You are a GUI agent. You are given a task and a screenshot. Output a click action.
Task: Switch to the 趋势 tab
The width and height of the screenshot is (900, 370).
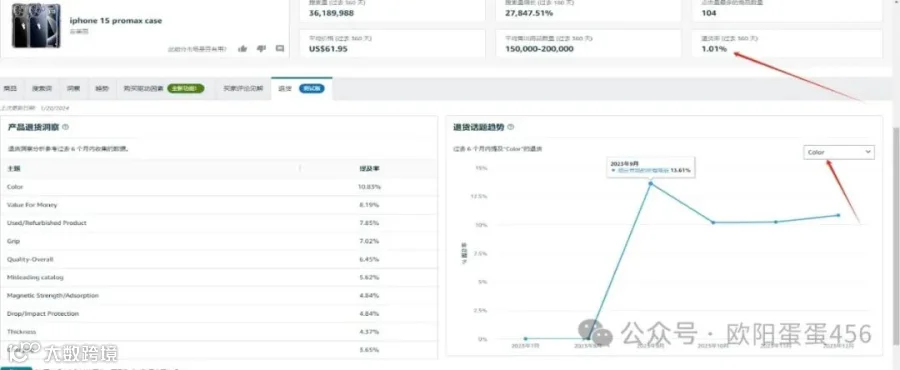coord(102,88)
